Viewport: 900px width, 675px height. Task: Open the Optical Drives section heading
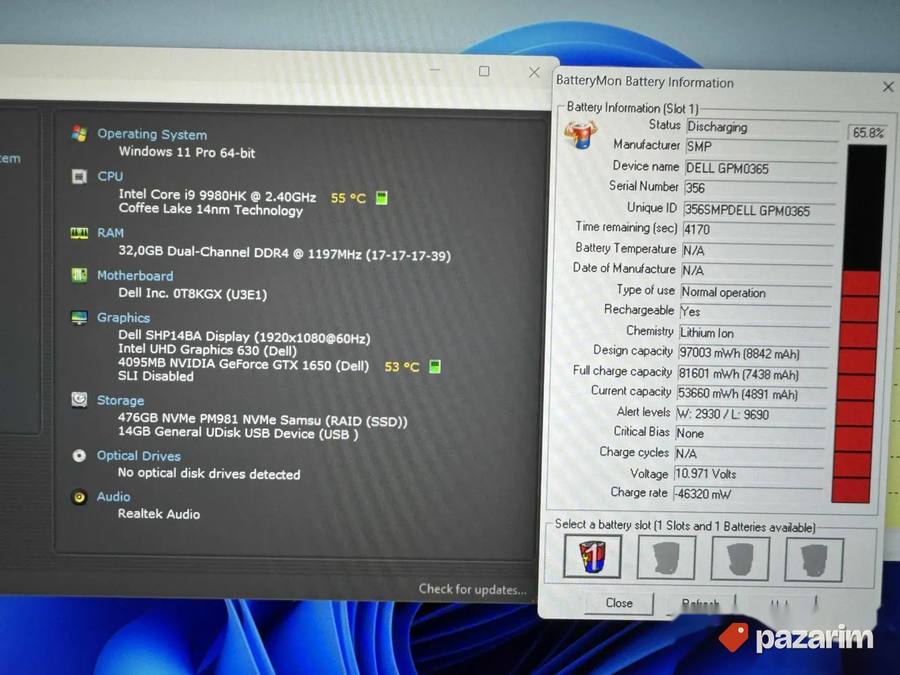[139, 456]
